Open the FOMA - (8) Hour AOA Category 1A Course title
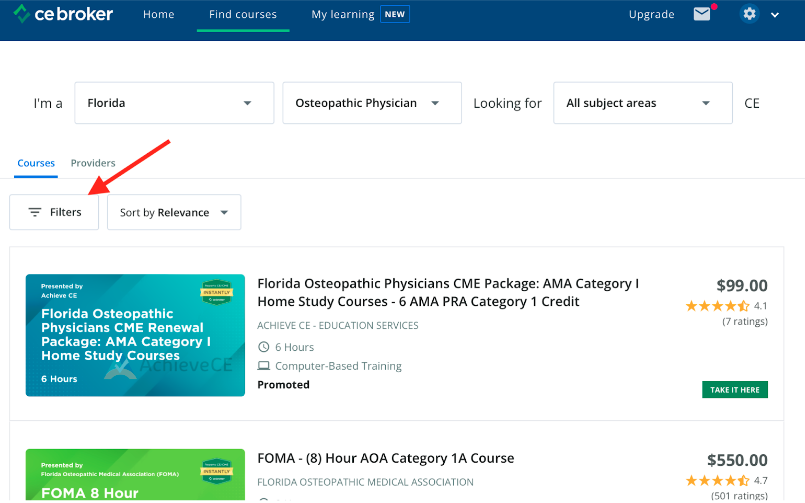805x503 pixels. click(x=386, y=458)
